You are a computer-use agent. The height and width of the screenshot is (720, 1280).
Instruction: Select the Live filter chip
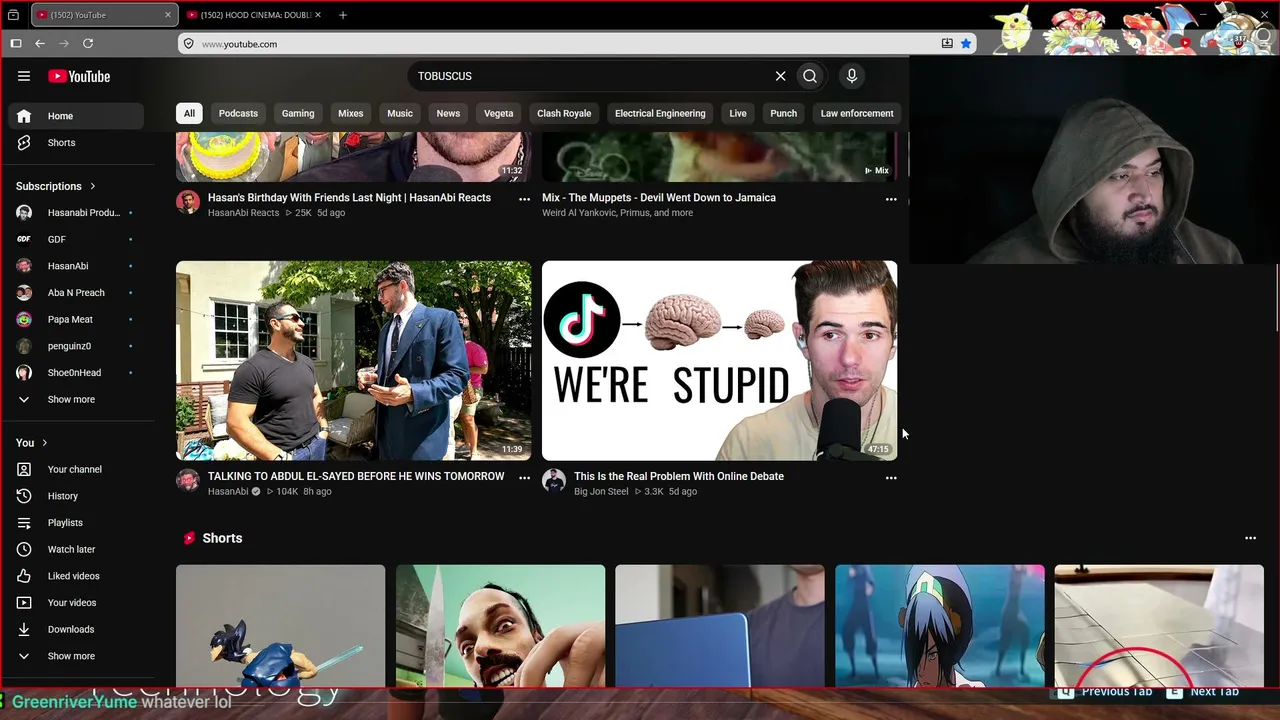(x=738, y=113)
